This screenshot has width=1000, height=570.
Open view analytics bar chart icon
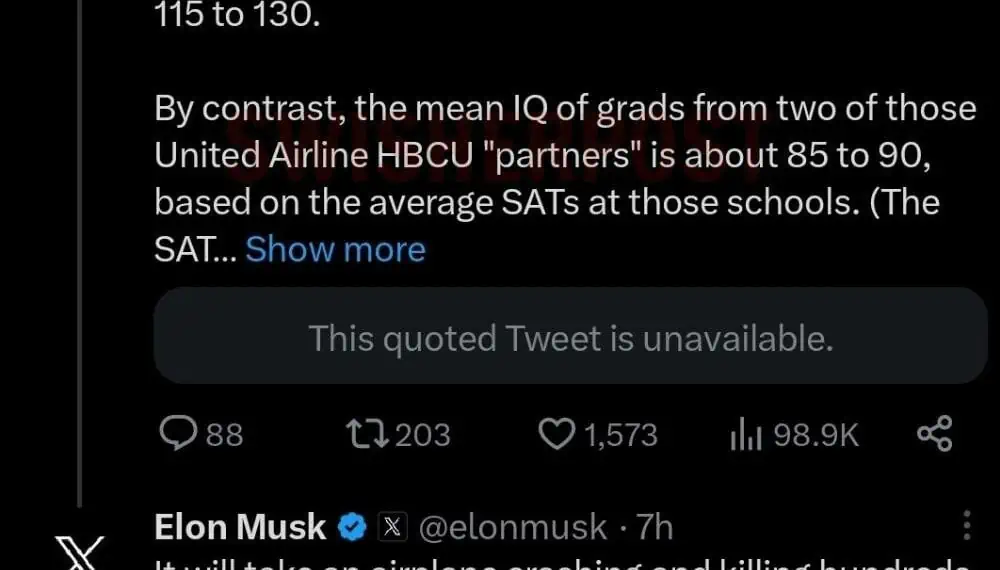[x=745, y=435]
